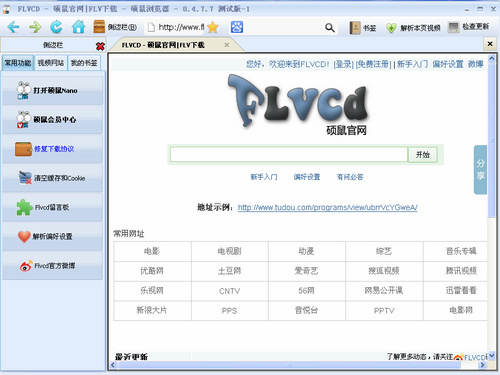Image resolution: width=500 pixels, height=375 pixels.
Task: Click 电影 in the site table
Action: [x=152, y=251]
